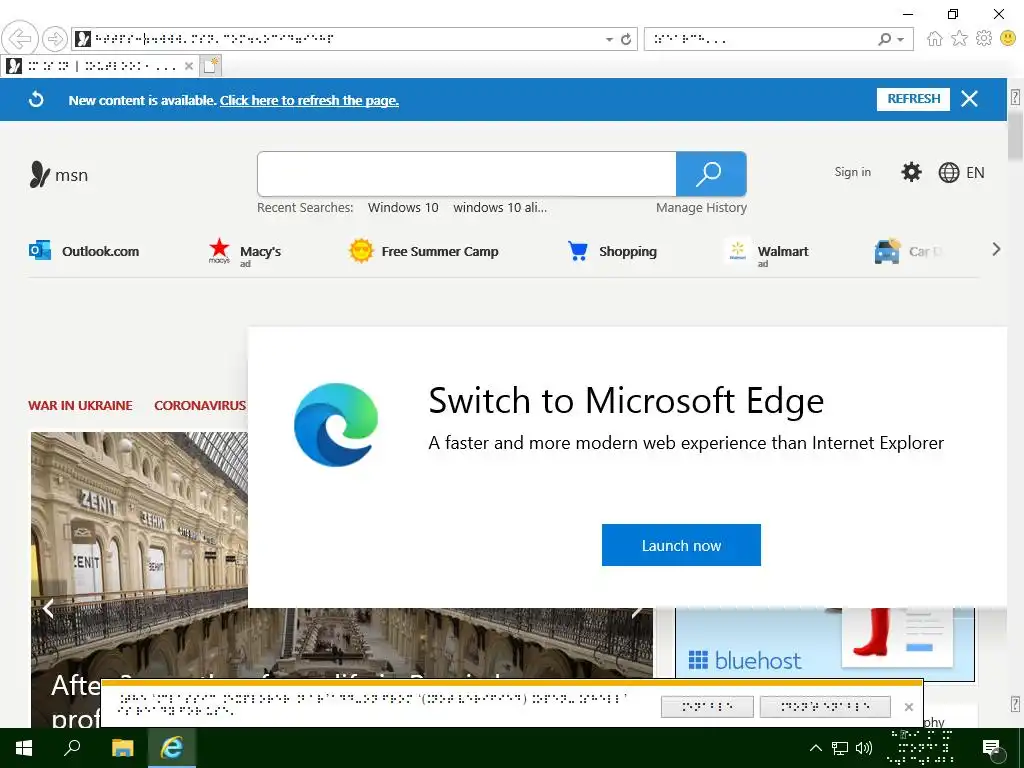
Task: Open Walmart ad shortcut
Action: point(766,251)
